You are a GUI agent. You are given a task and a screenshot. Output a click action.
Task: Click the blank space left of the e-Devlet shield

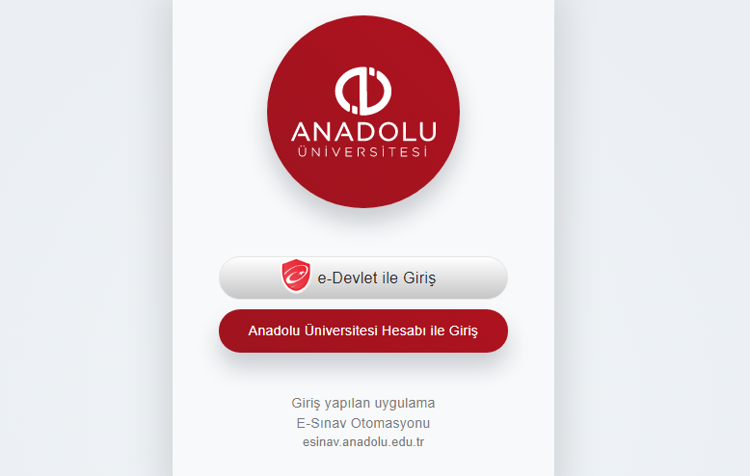(251, 278)
